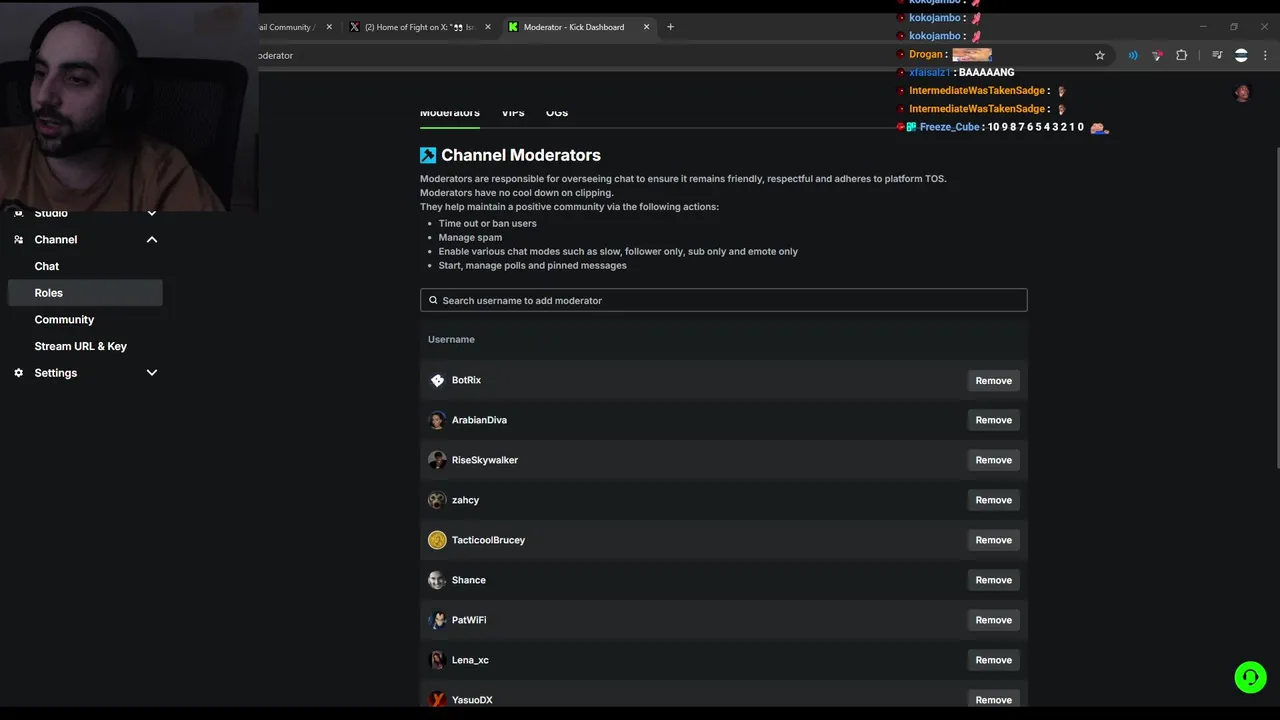Image resolution: width=1280 pixels, height=720 pixels.
Task: Select Roles in the sidebar
Action: (x=85, y=293)
